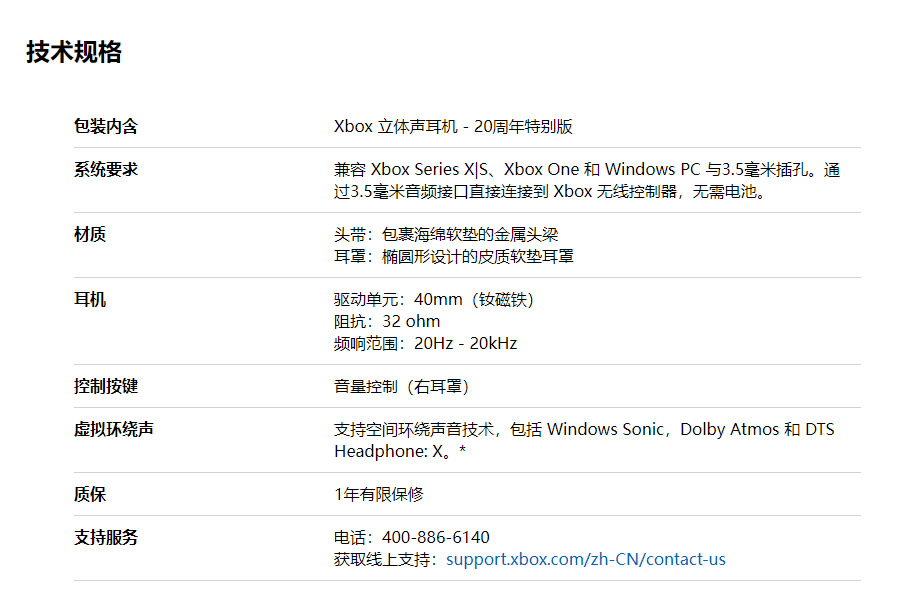Click the 驱动单元 40mm text line
The height and width of the screenshot is (590, 901).
(434, 299)
